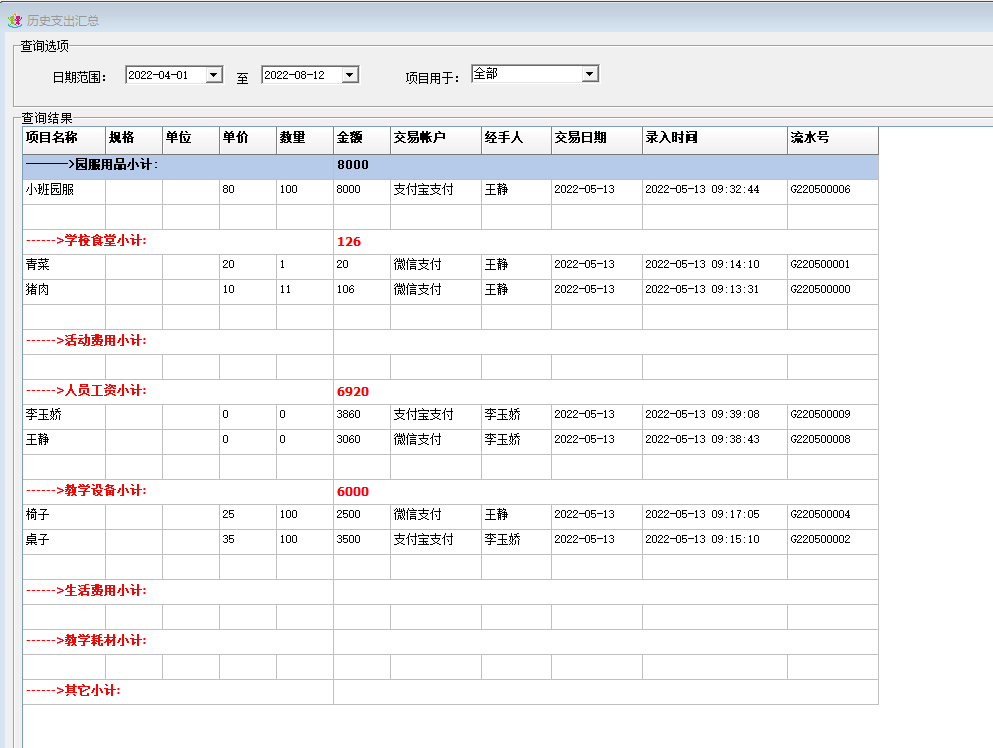Image resolution: width=993 pixels, height=748 pixels.
Task: Open the start date dropdown arrow
Action: tap(213, 75)
